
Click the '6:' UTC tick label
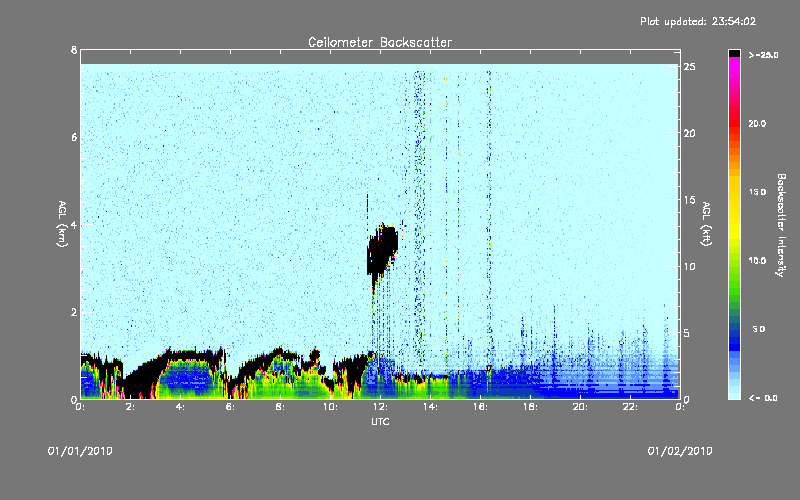(x=230, y=407)
